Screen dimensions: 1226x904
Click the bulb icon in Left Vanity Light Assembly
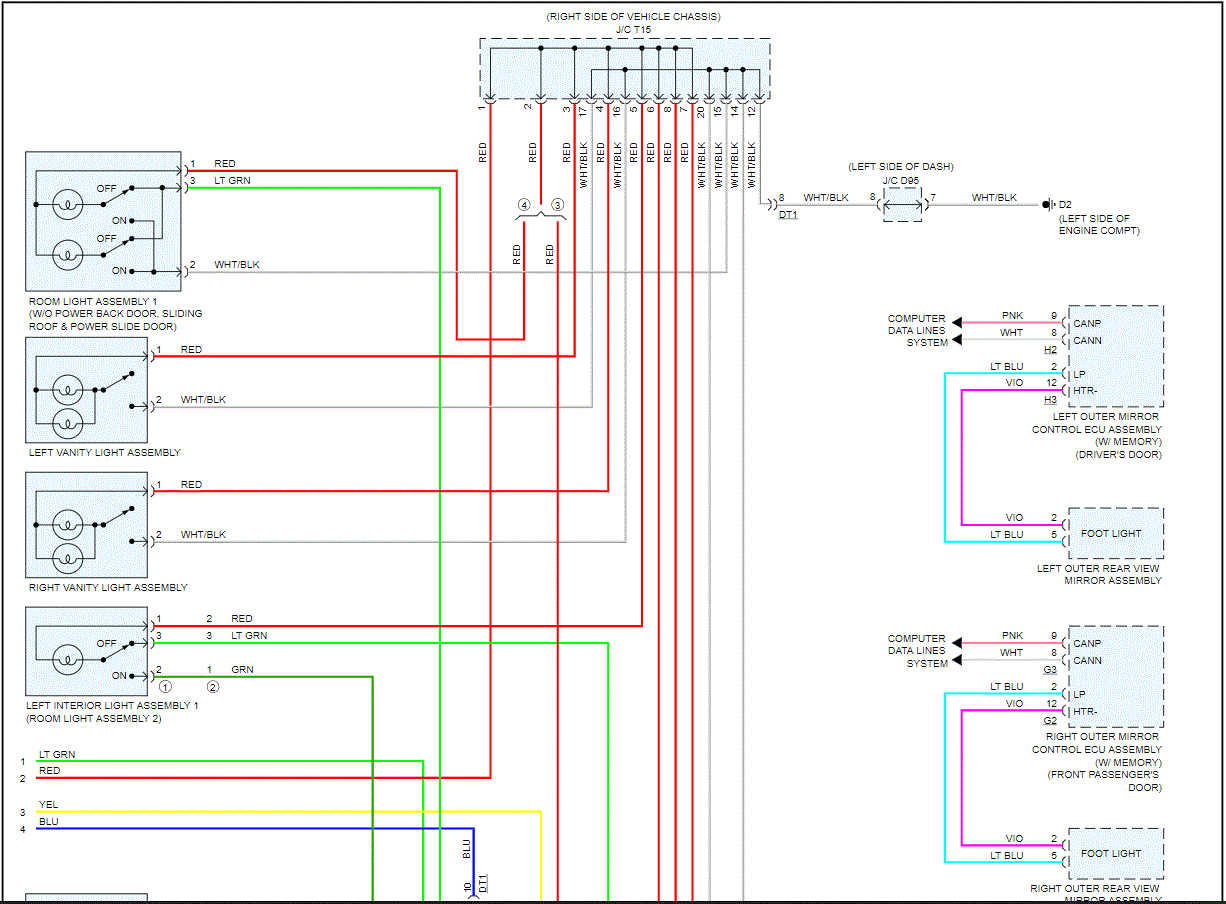tap(67, 388)
